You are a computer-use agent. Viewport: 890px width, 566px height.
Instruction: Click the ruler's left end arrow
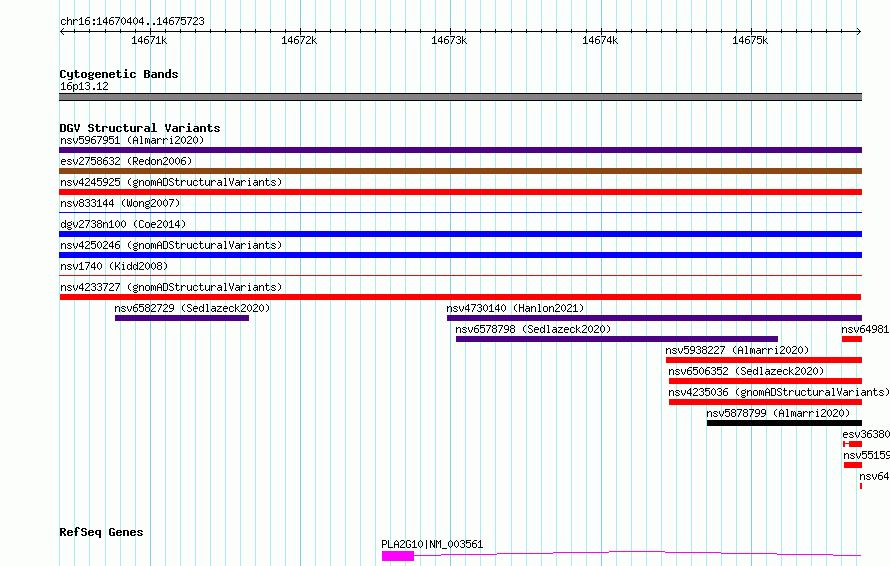[62, 31]
